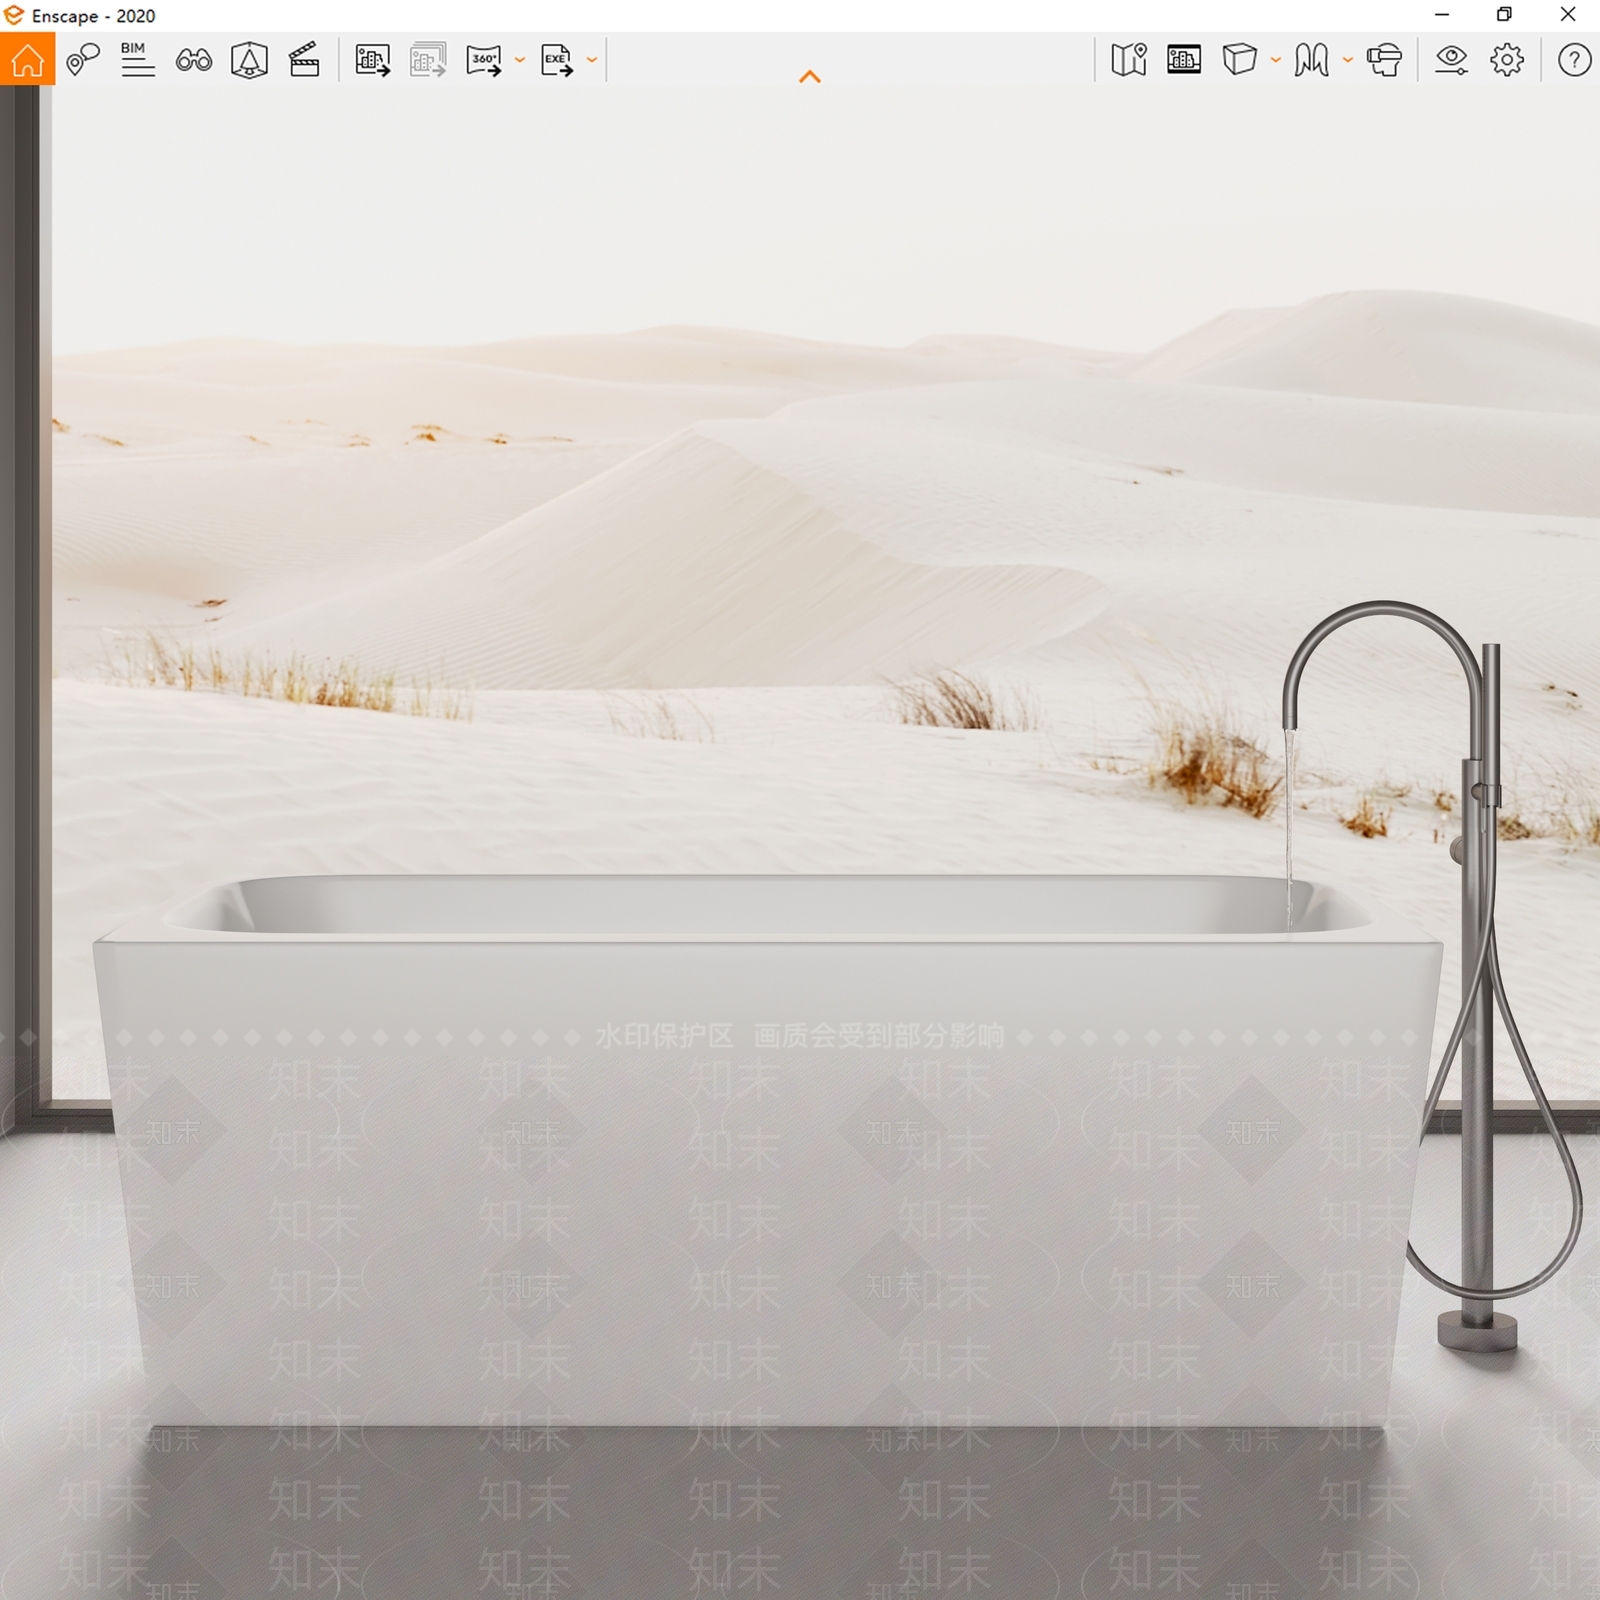This screenshot has height=1600, width=1600.
Task: Toggle the VR headset mode
Action: 1385,60
